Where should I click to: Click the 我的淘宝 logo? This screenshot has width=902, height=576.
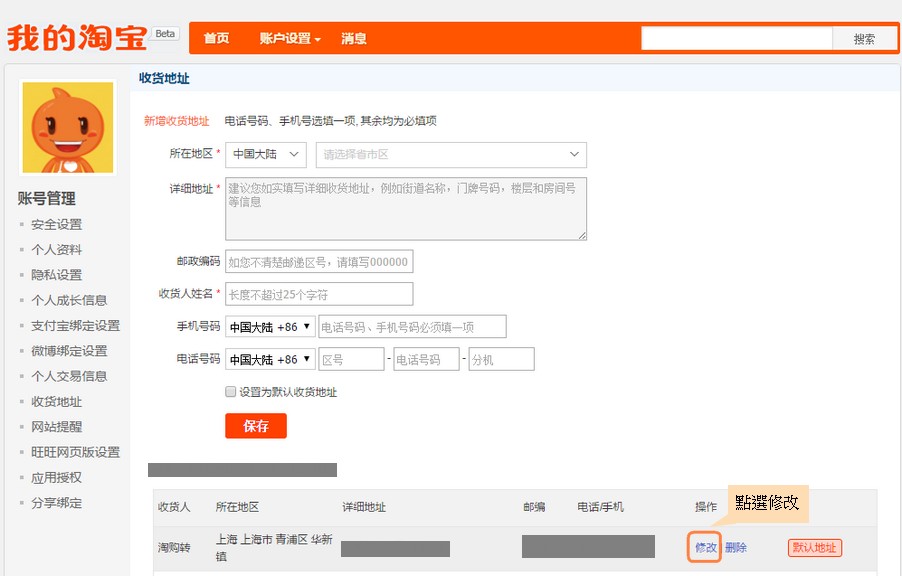(77, 38)
